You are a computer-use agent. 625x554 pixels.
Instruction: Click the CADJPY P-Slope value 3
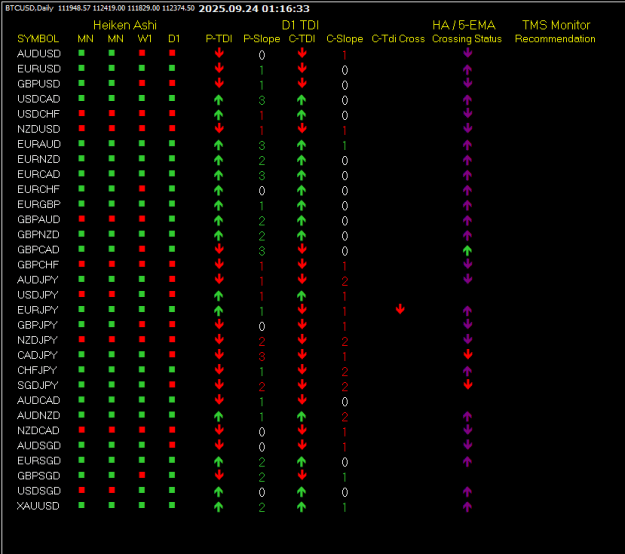point(262,357)
